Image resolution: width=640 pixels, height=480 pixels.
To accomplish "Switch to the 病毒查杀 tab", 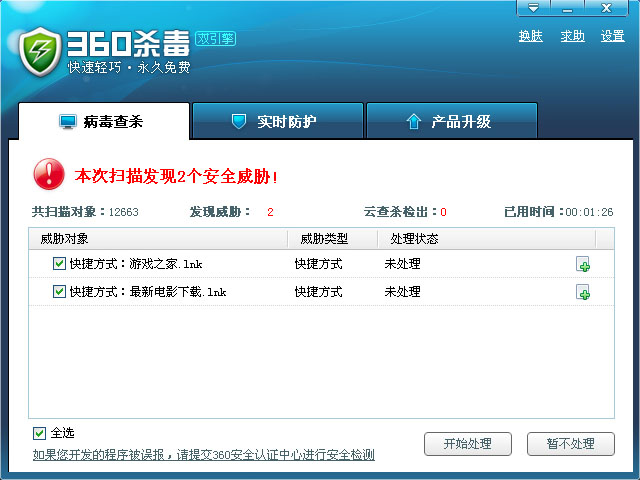I will point(104,122).
